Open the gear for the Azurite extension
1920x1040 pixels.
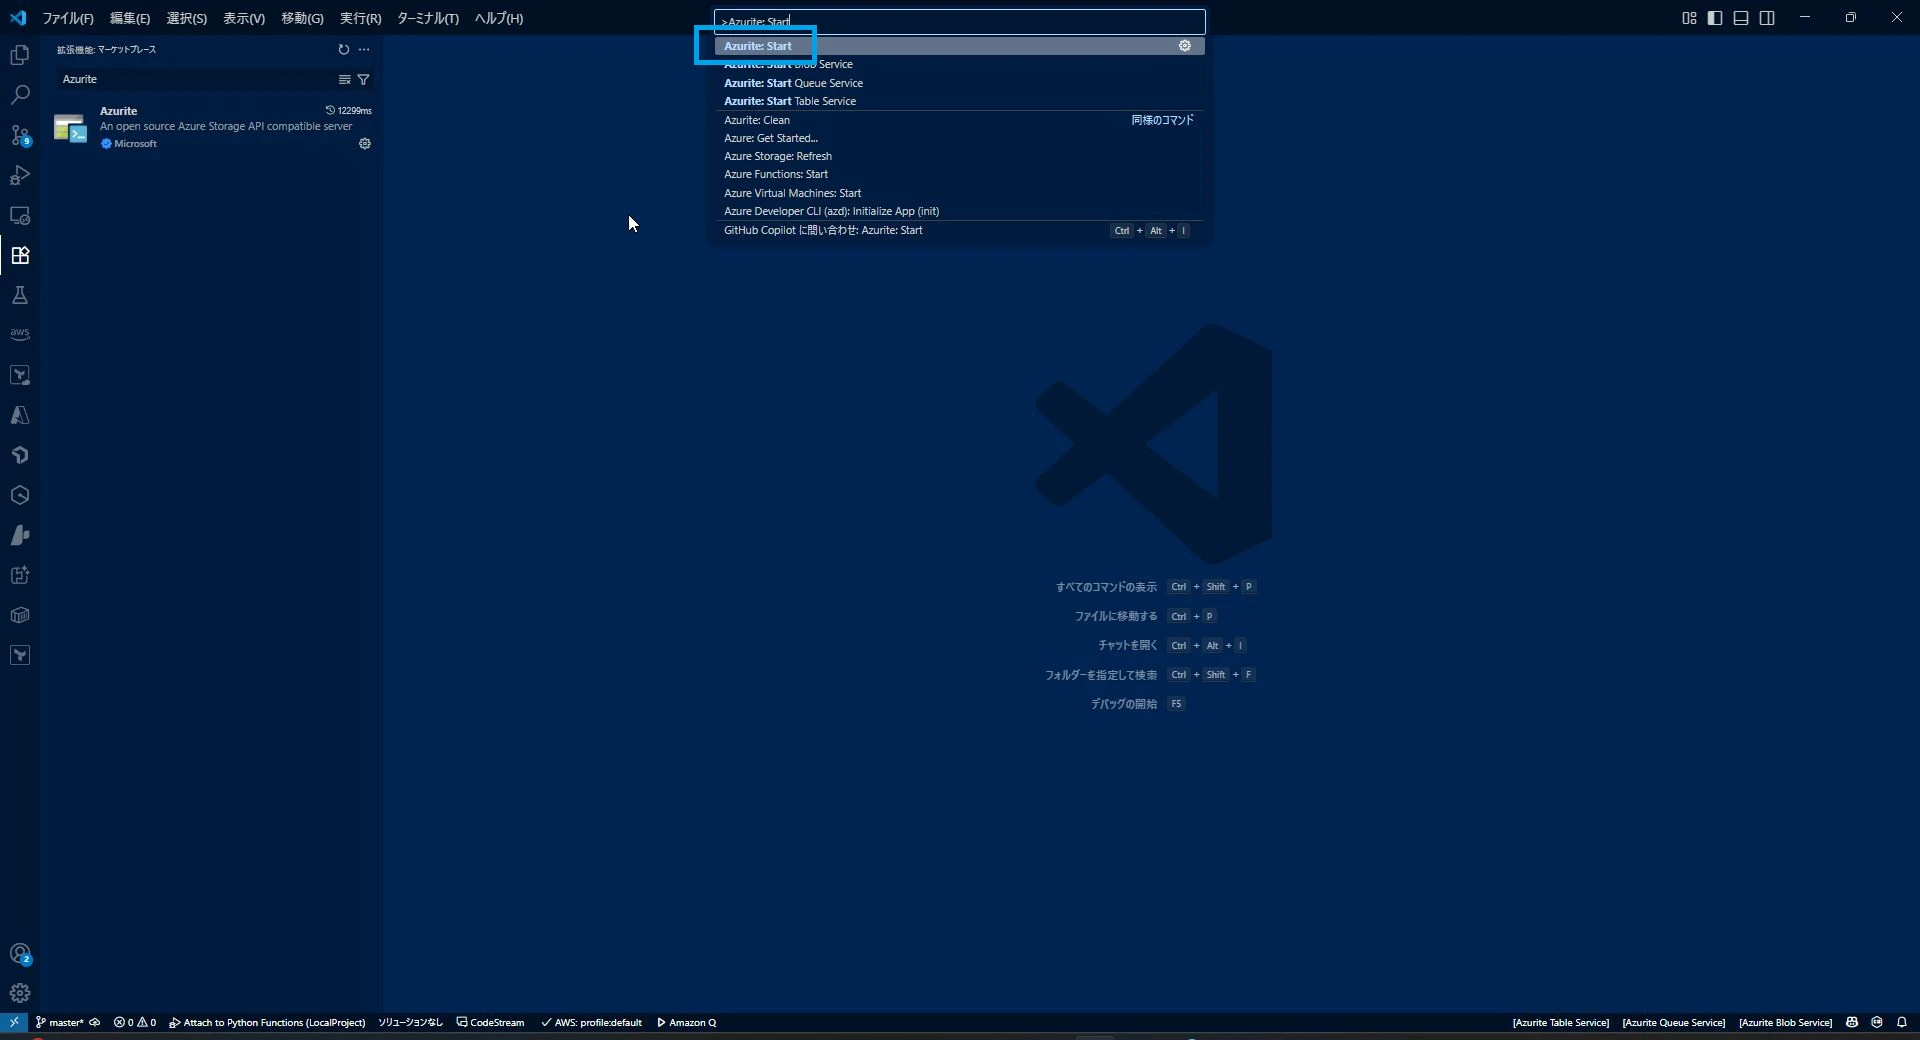pos(365,144)
